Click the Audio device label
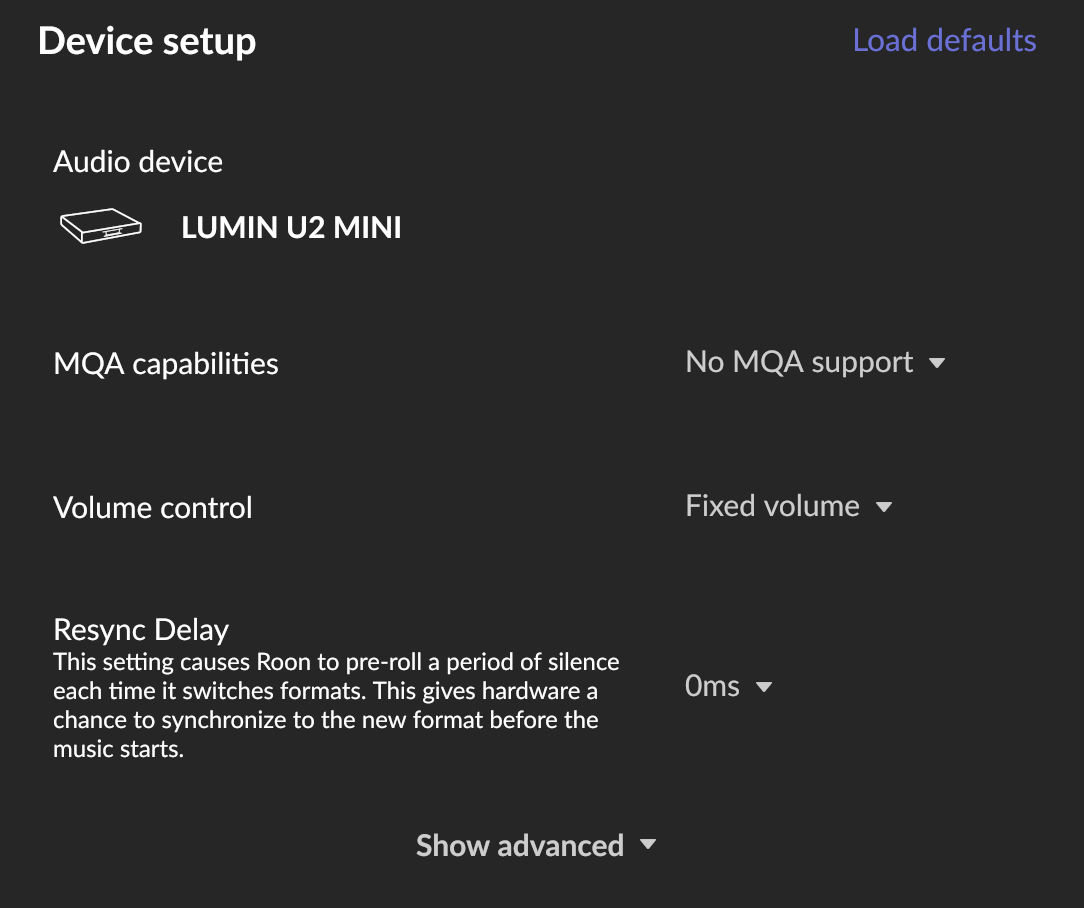This screenshot has height=908, width=1084. [x=138, y=162]
